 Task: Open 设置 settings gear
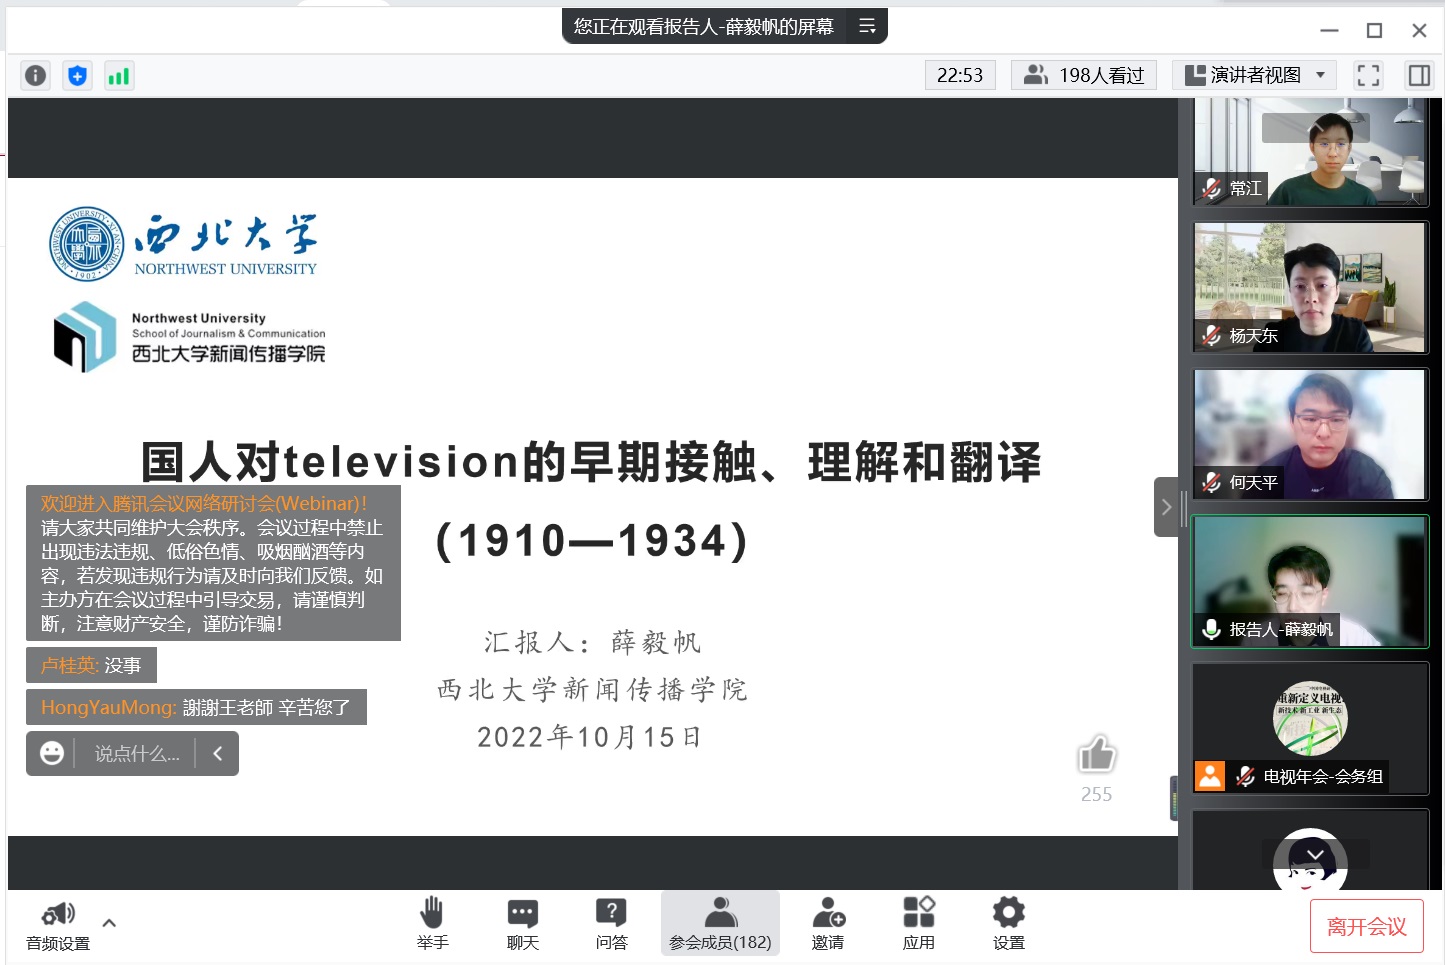coord(1008,923)
